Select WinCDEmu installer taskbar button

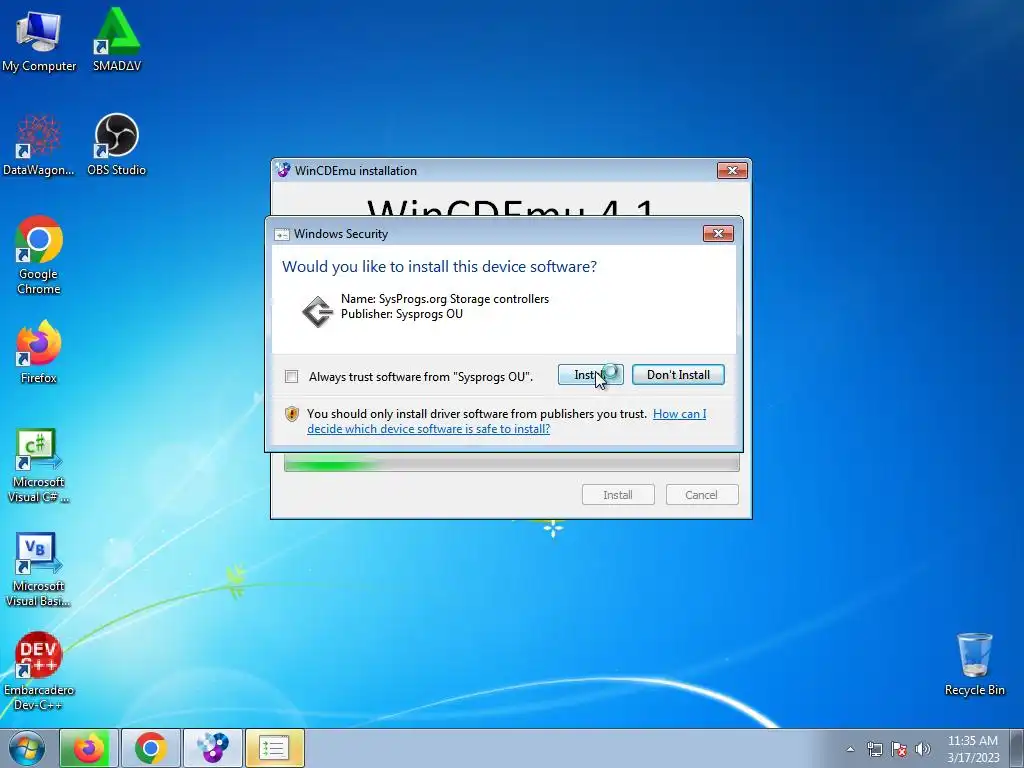[x=213, y=748]
